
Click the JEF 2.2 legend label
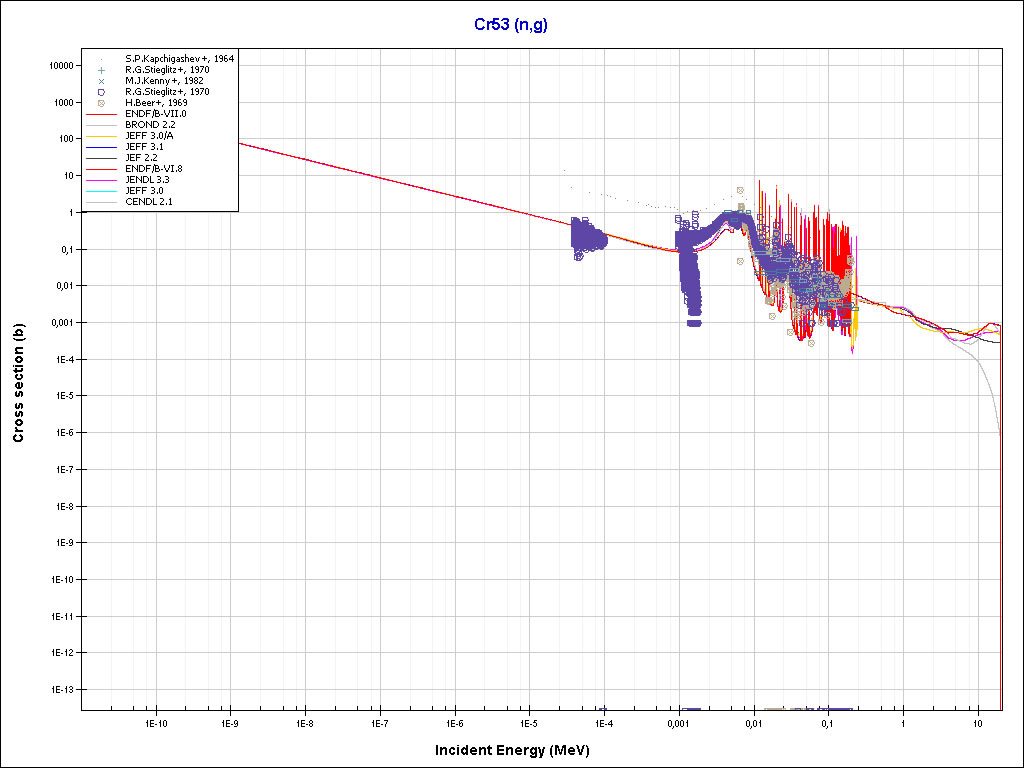pos(142,158)
